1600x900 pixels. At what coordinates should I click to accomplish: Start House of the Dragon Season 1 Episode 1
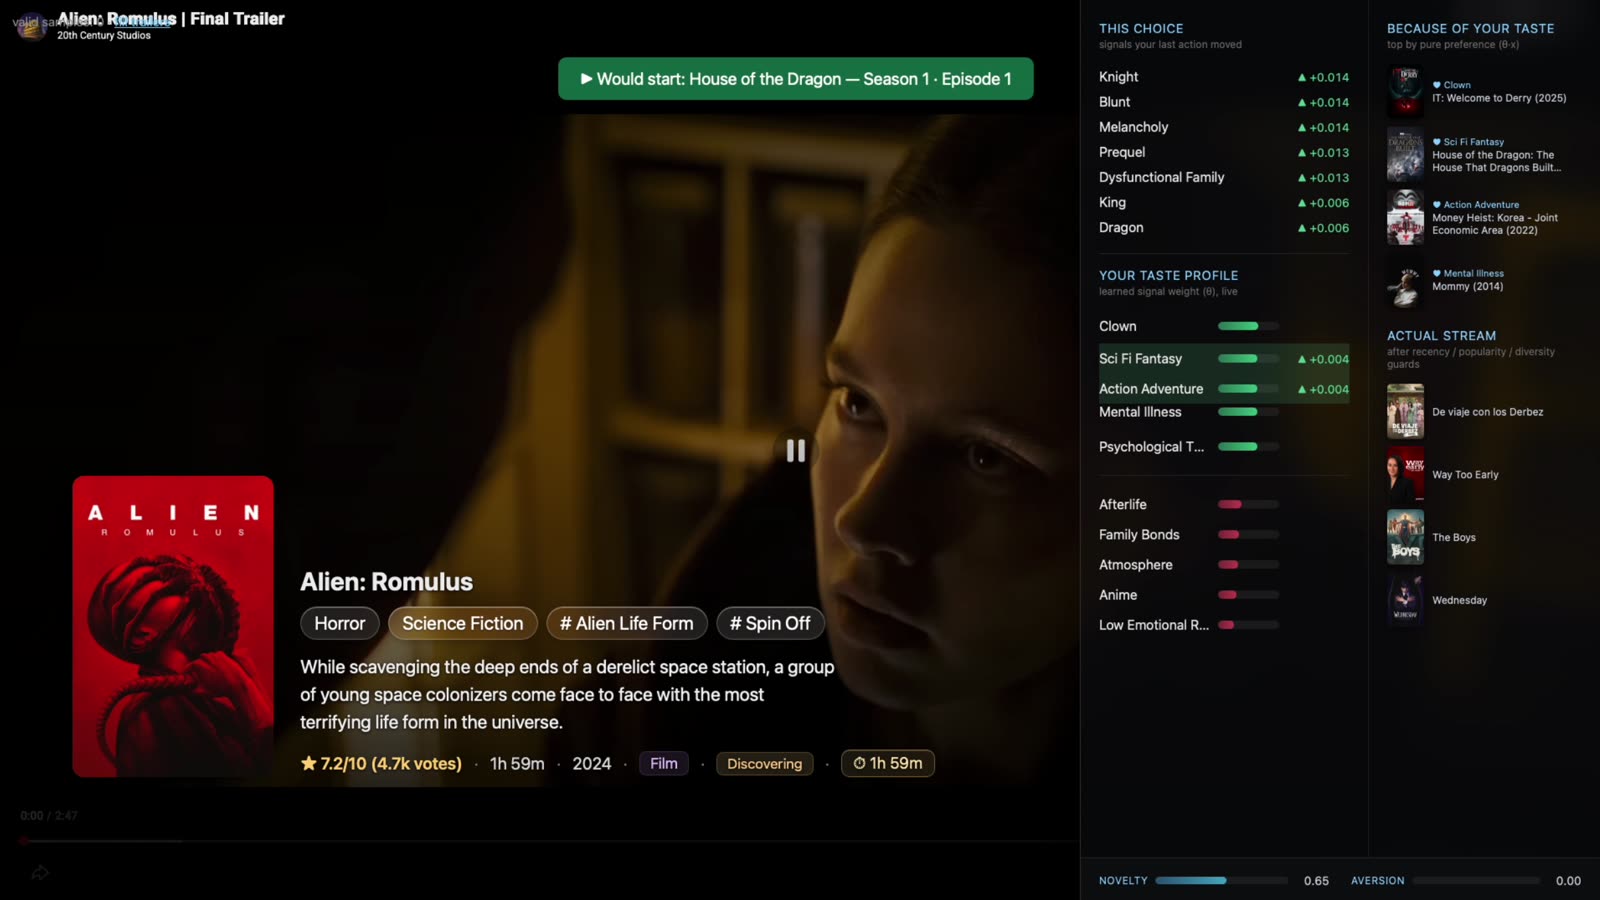(x=796, y=79)
